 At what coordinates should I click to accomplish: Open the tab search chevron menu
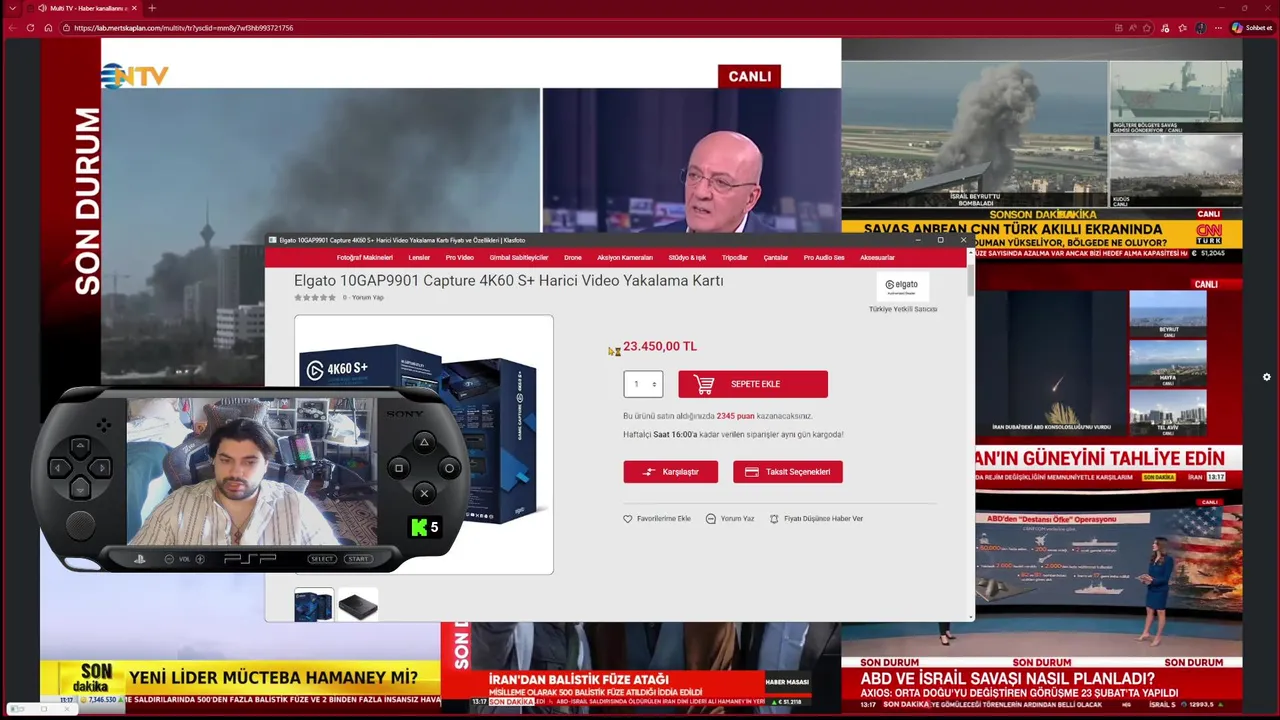pyautogui.click(x=12, y=8)
